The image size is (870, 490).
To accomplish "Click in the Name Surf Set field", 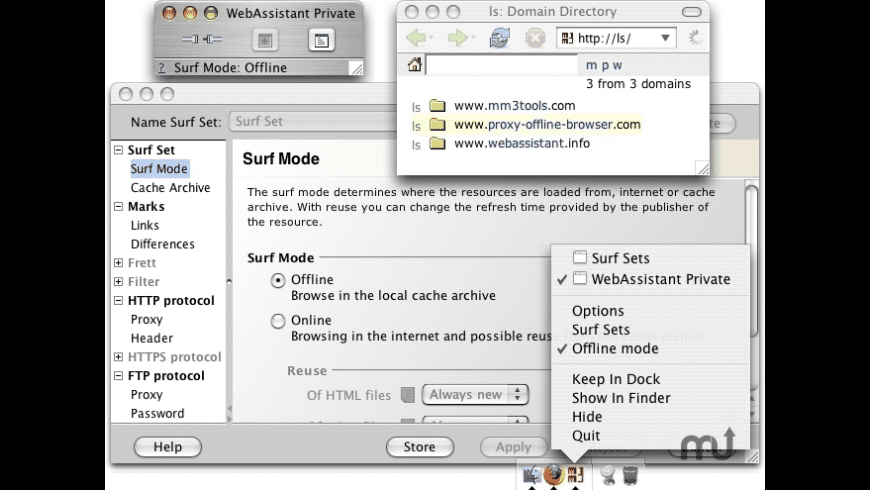I will click(x=312, y=122).
